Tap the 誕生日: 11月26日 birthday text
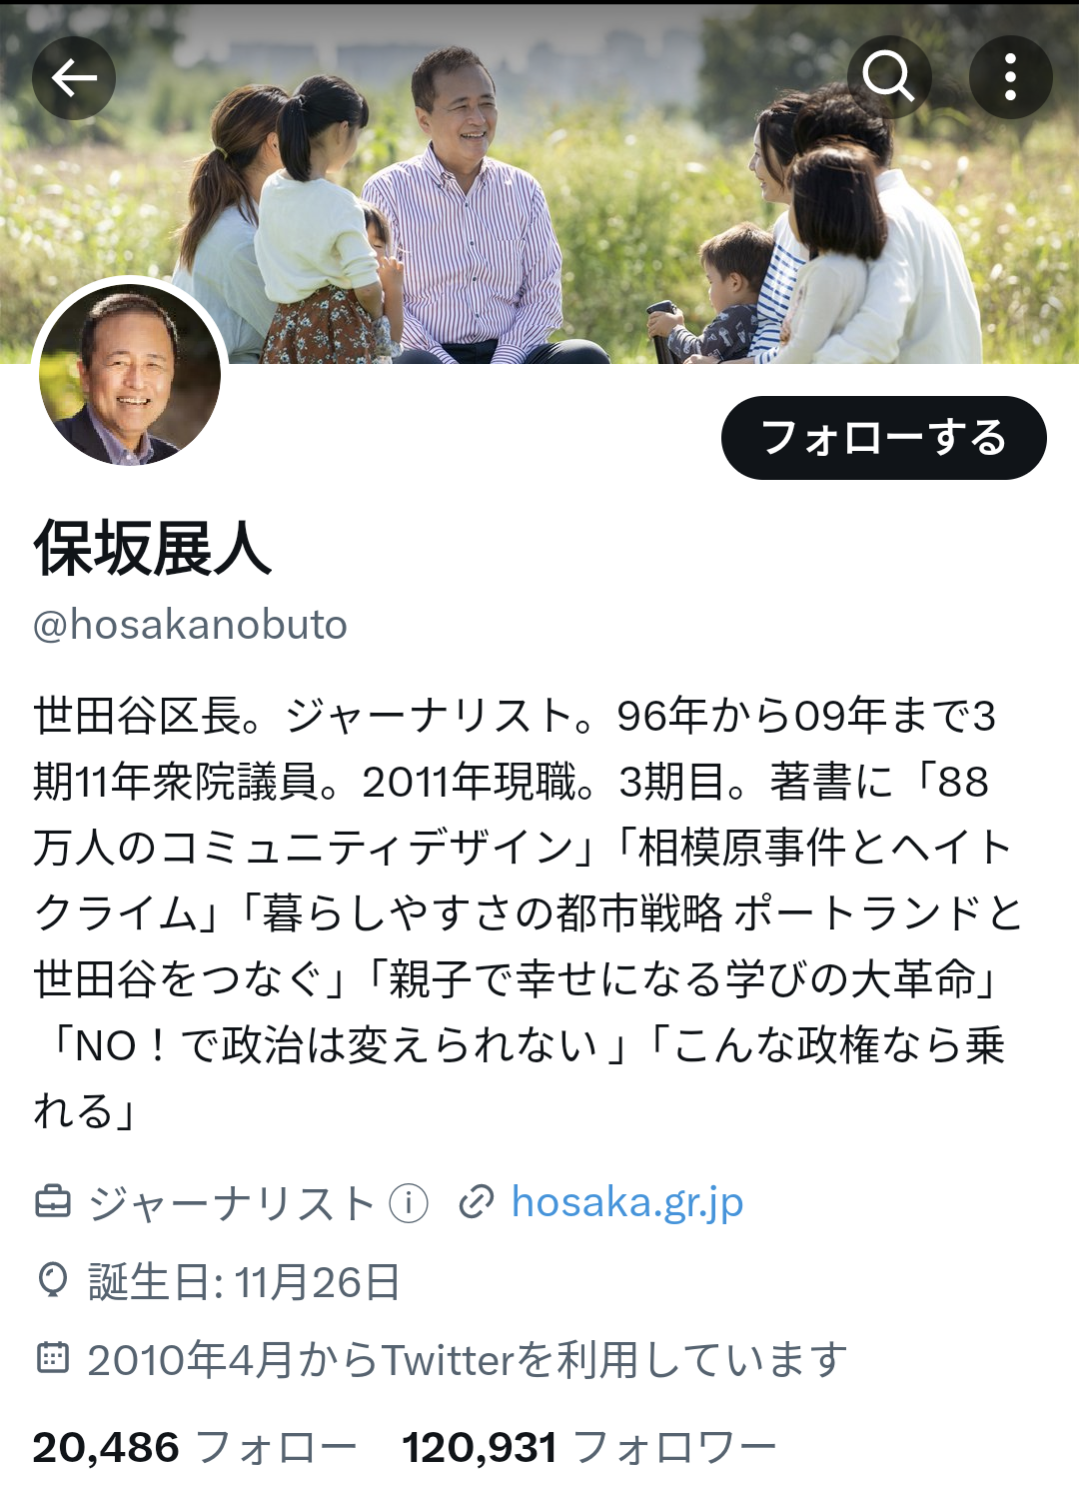 pyautogui.click(x=244, y=1281)
